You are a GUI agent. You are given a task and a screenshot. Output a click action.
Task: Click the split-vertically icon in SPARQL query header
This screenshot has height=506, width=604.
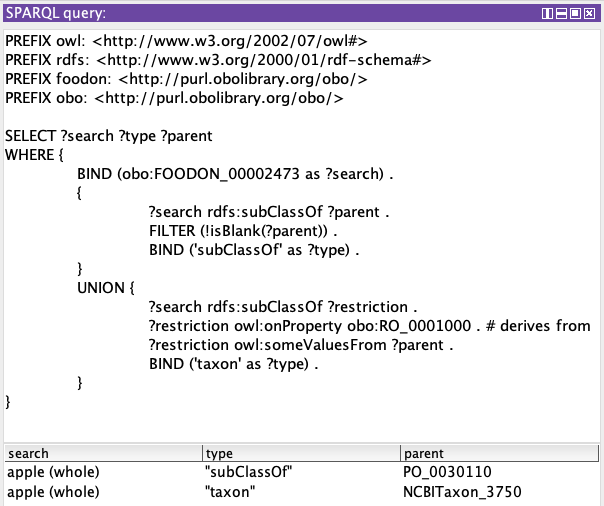[547, 13]
